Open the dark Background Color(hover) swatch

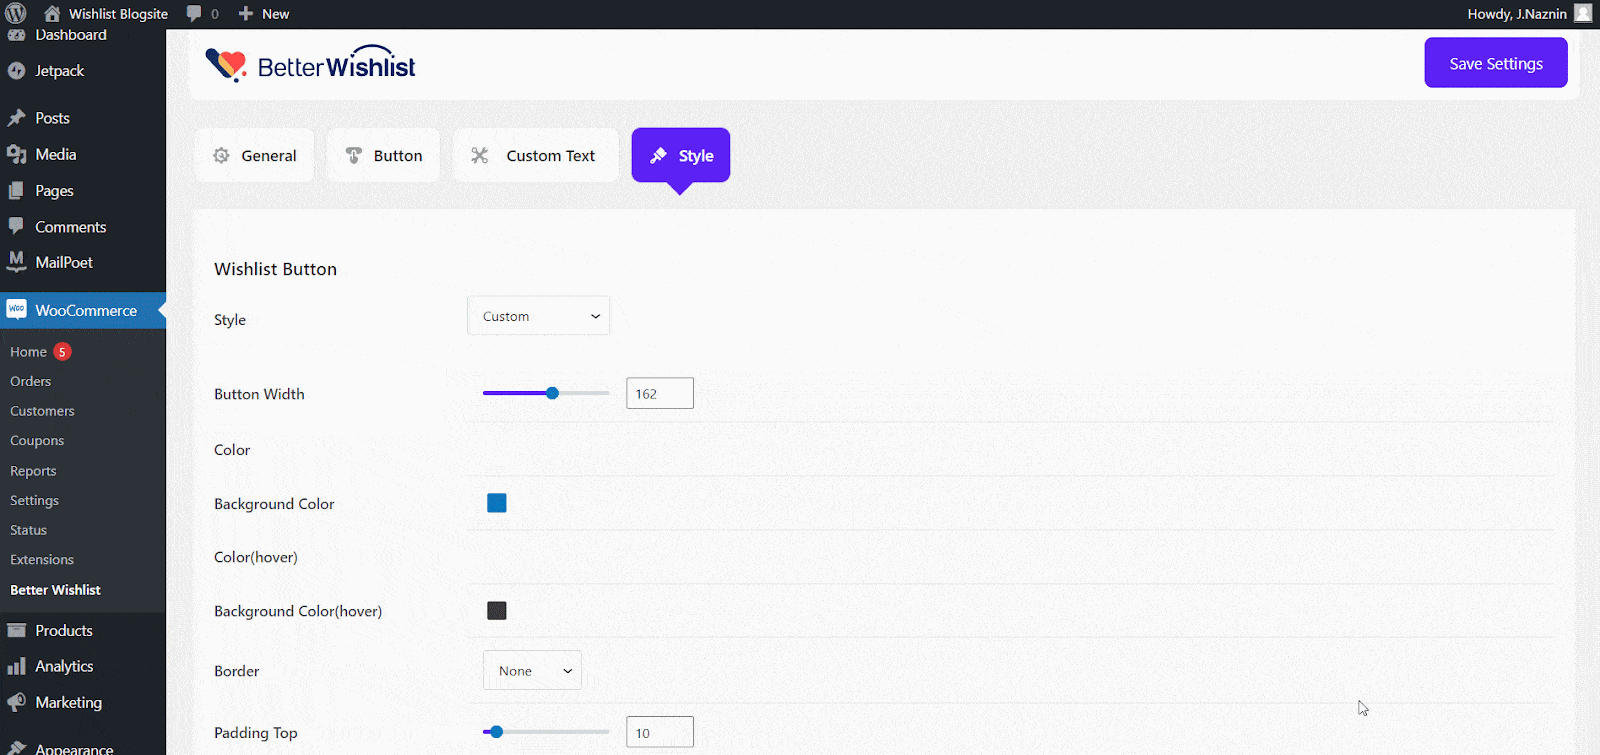tap(497, 610)
